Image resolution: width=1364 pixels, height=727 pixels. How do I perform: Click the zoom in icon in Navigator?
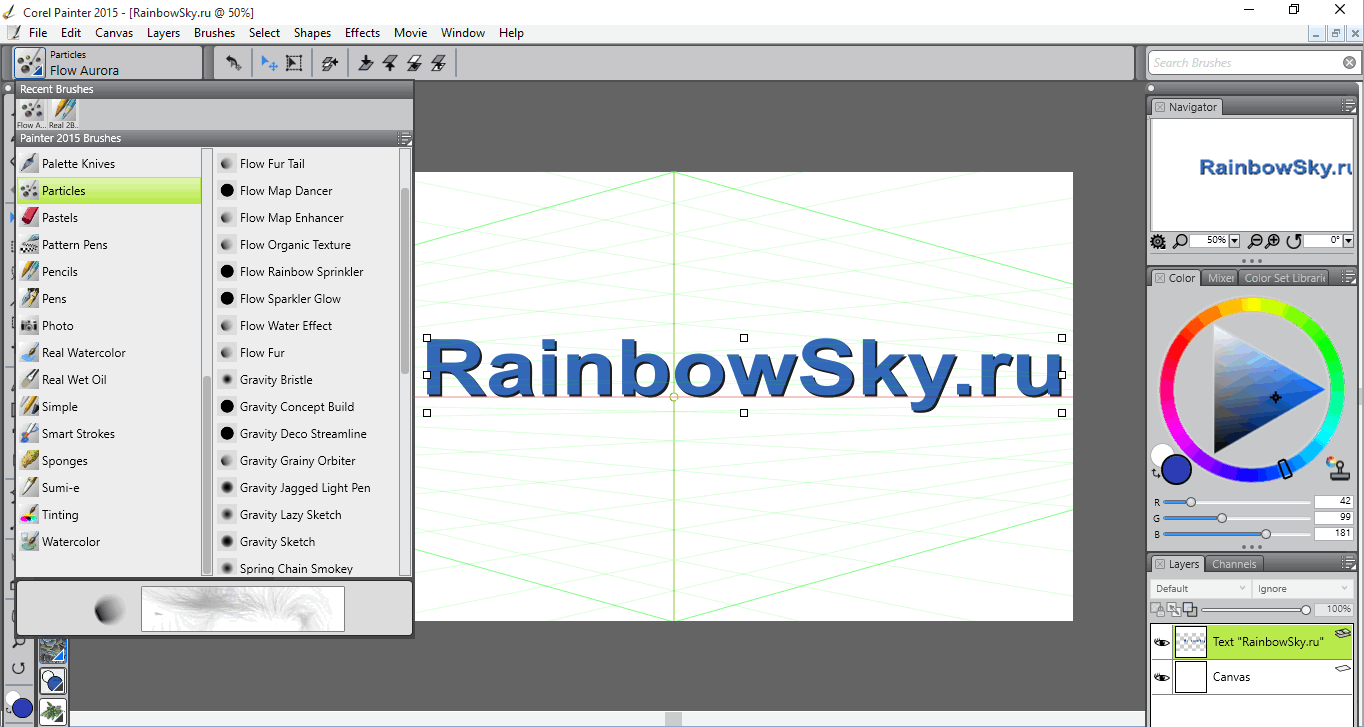coord(1273,241)
